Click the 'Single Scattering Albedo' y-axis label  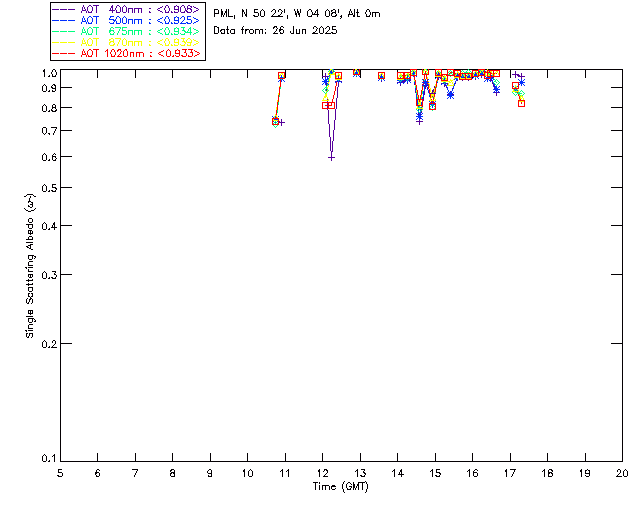coord(30,266)
